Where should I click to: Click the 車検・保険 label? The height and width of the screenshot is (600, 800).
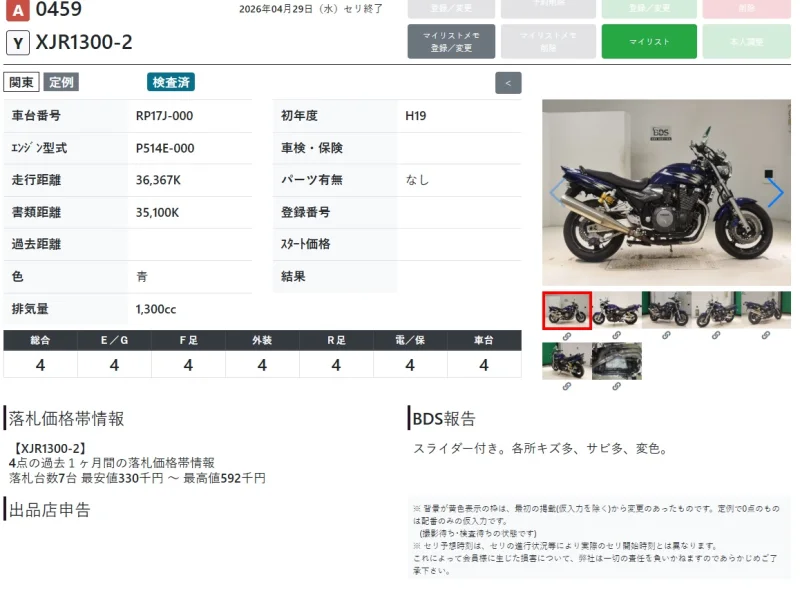tap(312, 148)
